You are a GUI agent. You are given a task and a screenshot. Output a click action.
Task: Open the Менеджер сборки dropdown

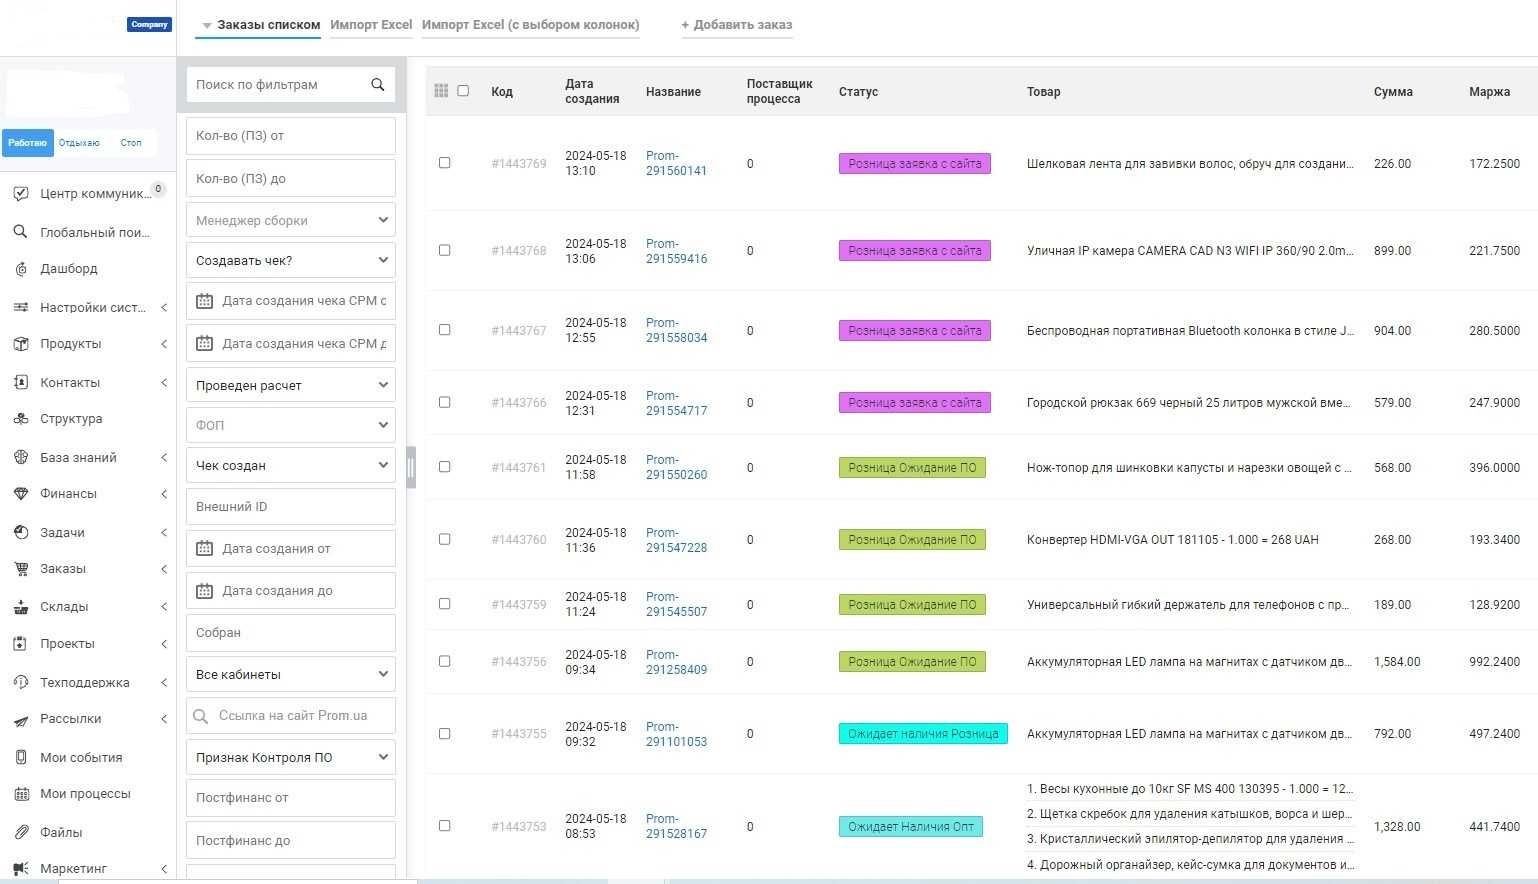coord(291,220)
